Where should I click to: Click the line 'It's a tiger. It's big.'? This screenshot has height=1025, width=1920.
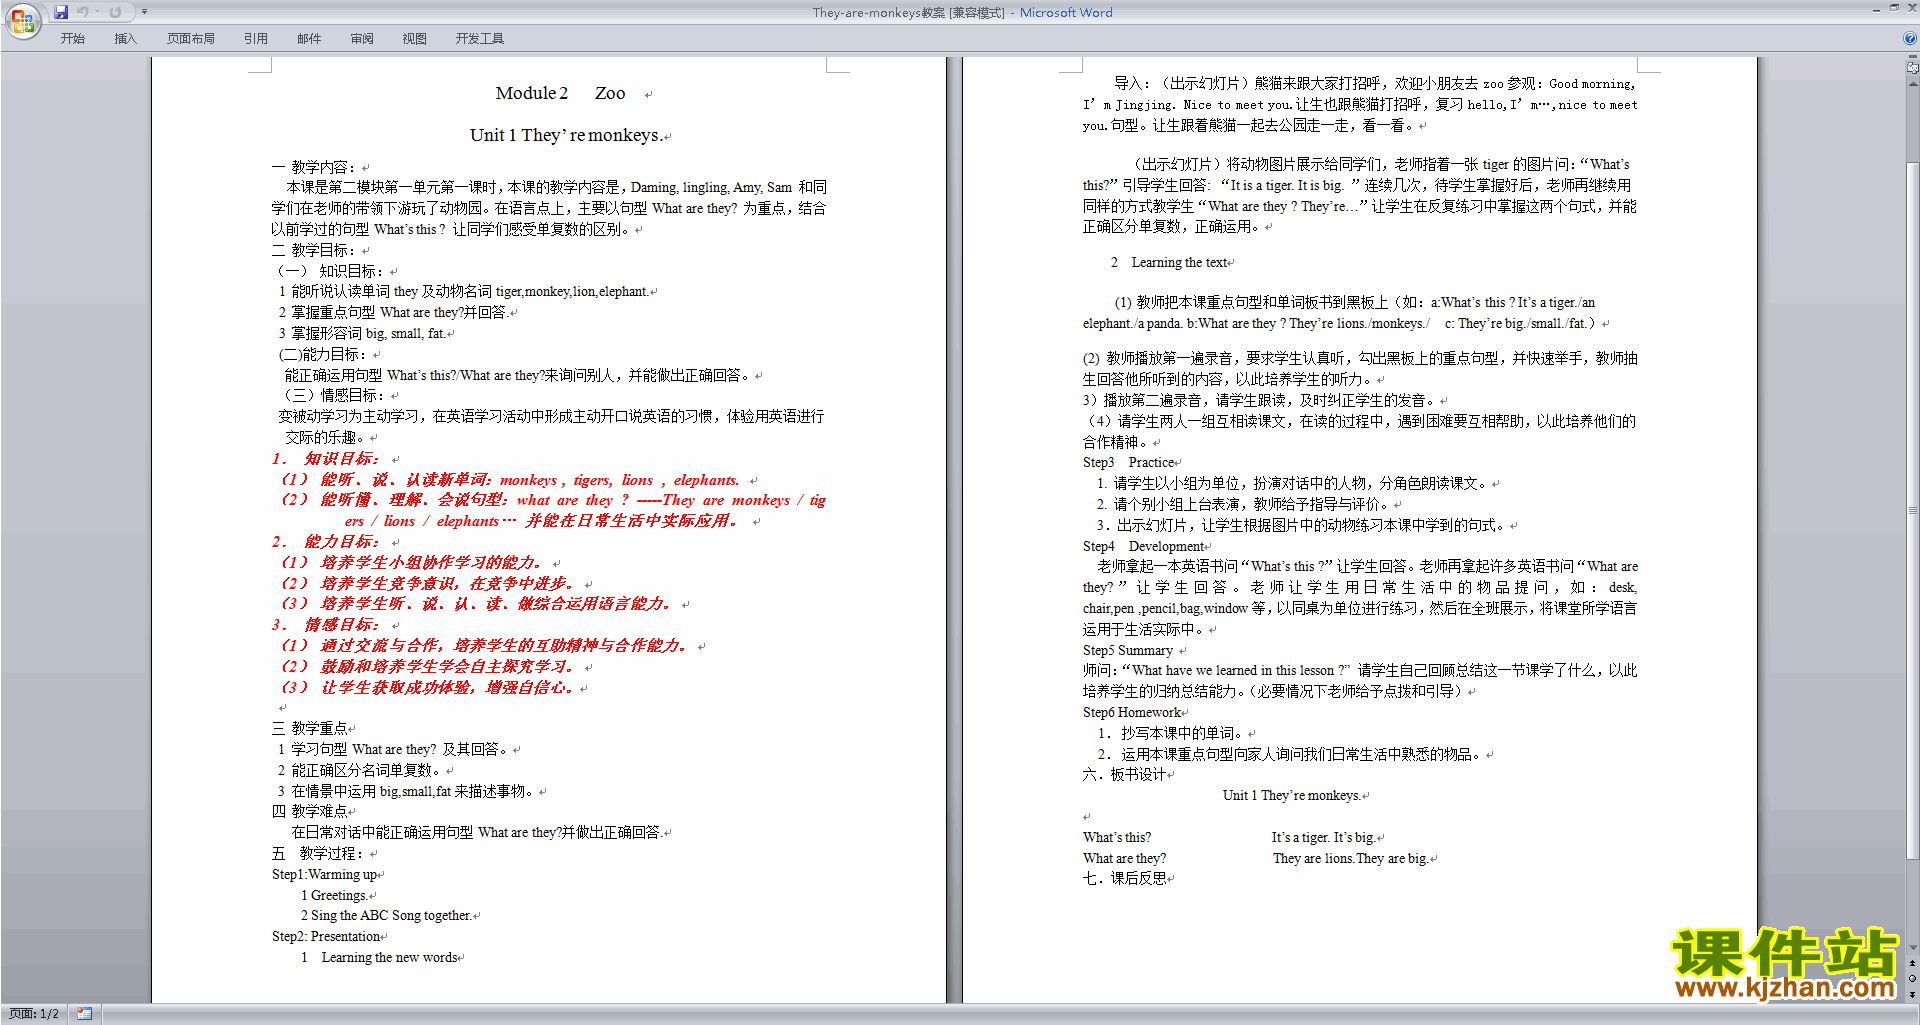(1323, 837)
